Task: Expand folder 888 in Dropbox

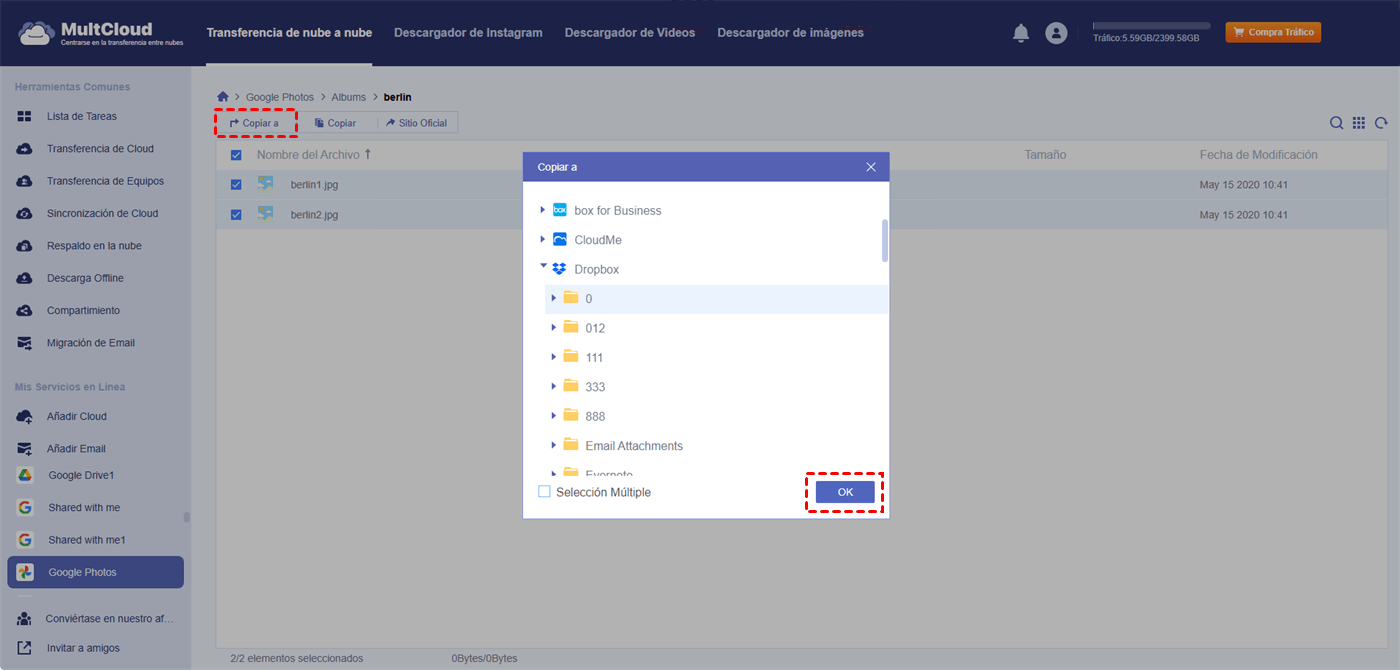Action: (x=554, y=416)
